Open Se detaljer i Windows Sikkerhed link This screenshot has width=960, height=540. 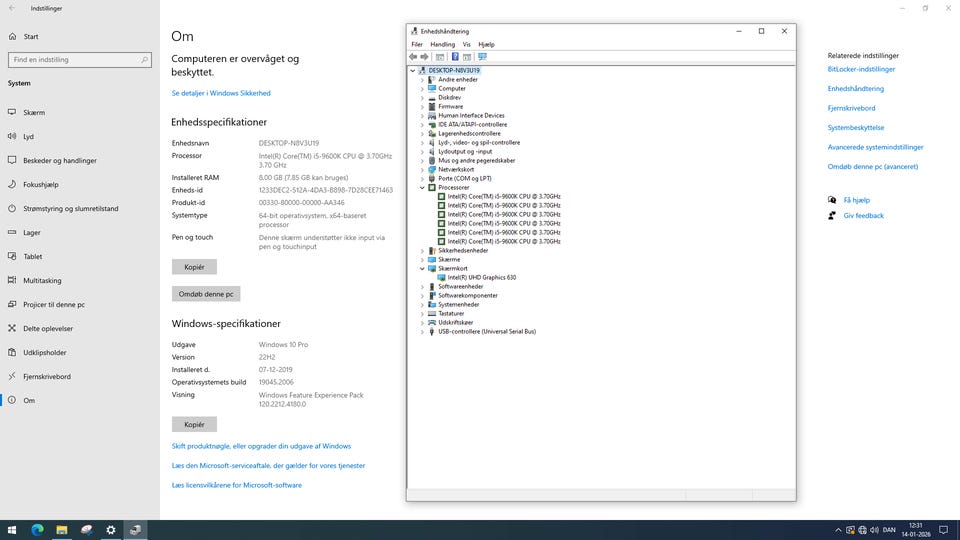pos(221,93)
